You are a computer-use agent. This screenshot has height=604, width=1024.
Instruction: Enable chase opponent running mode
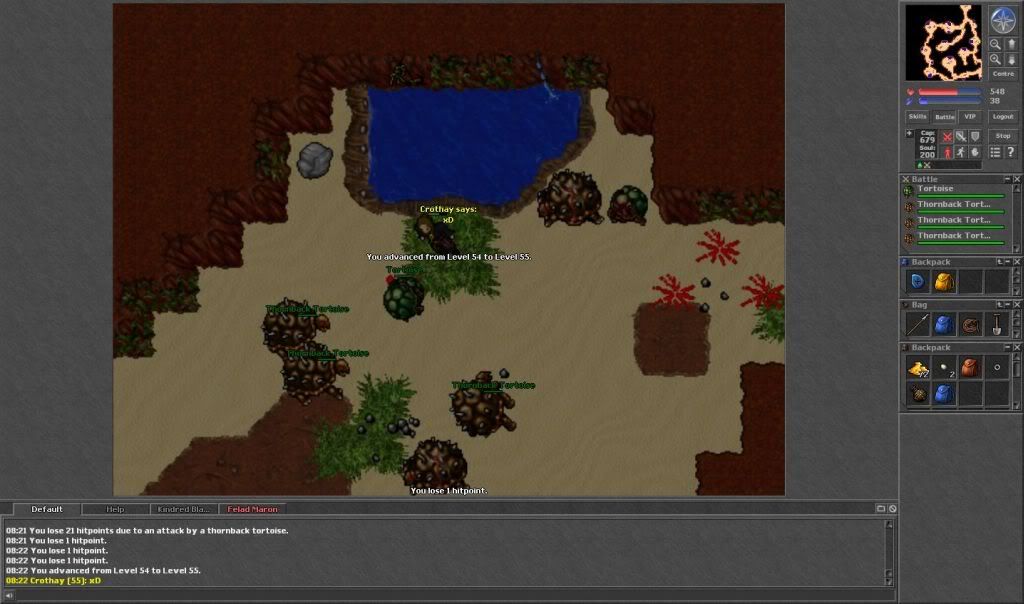[960, 152]
